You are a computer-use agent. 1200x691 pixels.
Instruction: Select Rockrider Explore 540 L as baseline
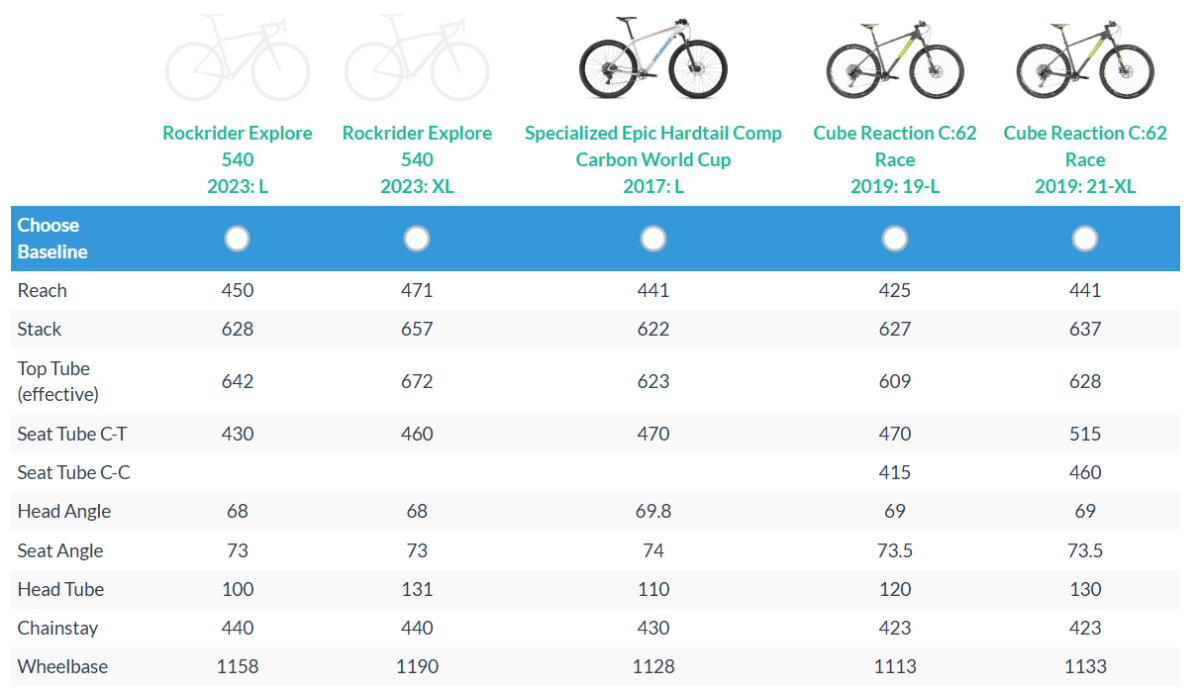(237, 238)
